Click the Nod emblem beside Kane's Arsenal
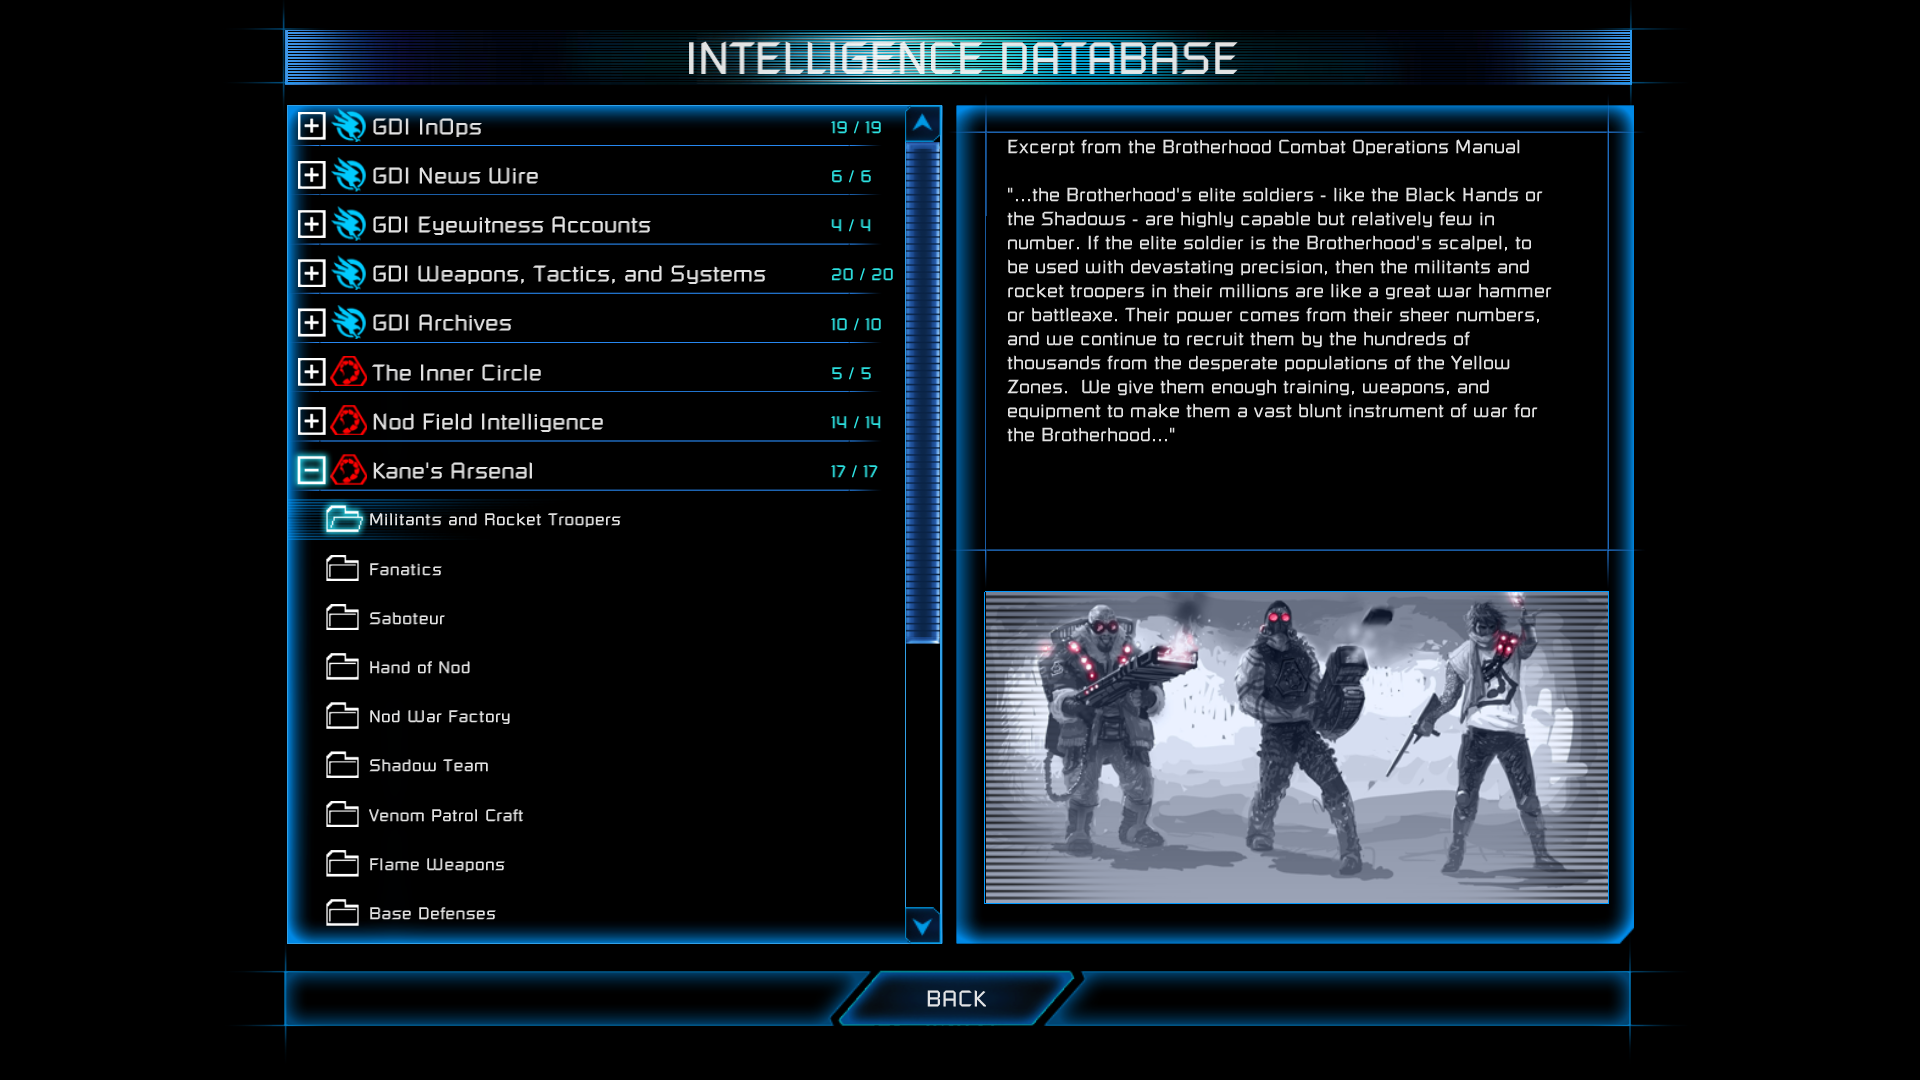This screenshot has height=1080, width=1920. [349, 470]
